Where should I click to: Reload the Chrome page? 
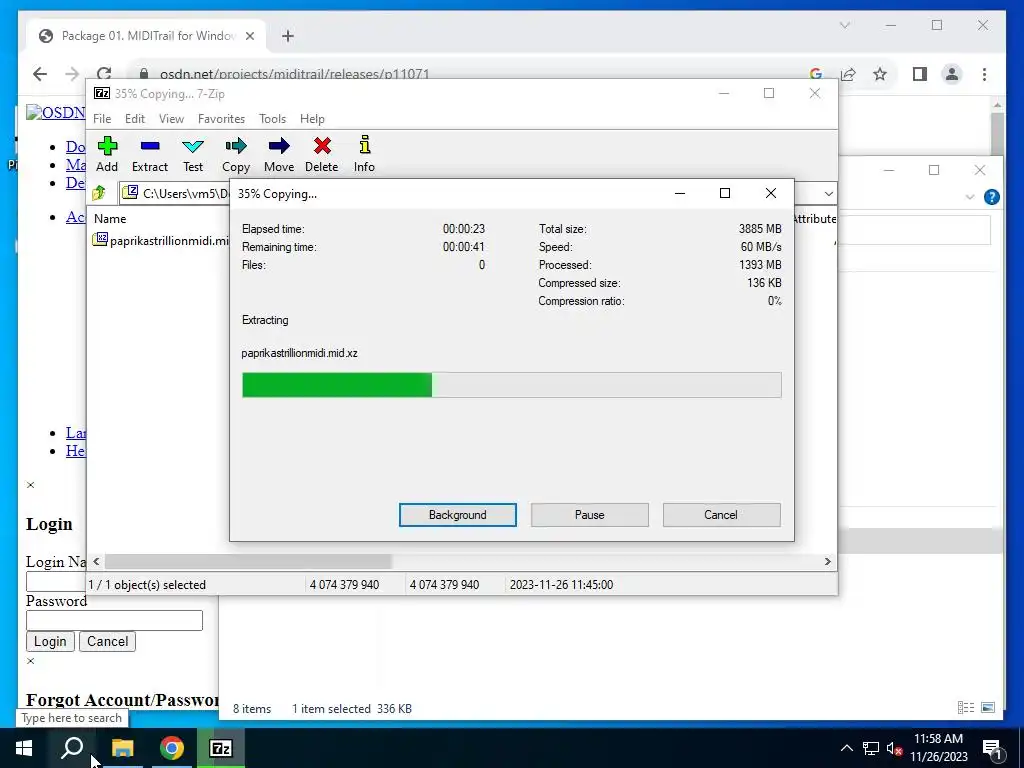[x=104, y=74]
